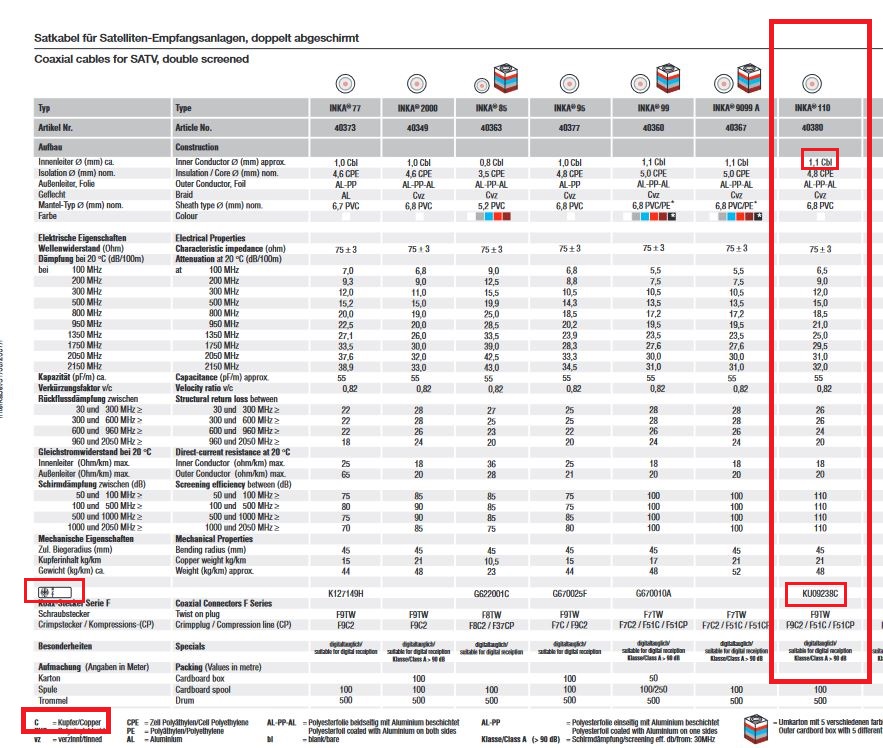Click the approval code G622001C

tap(488, 592)
